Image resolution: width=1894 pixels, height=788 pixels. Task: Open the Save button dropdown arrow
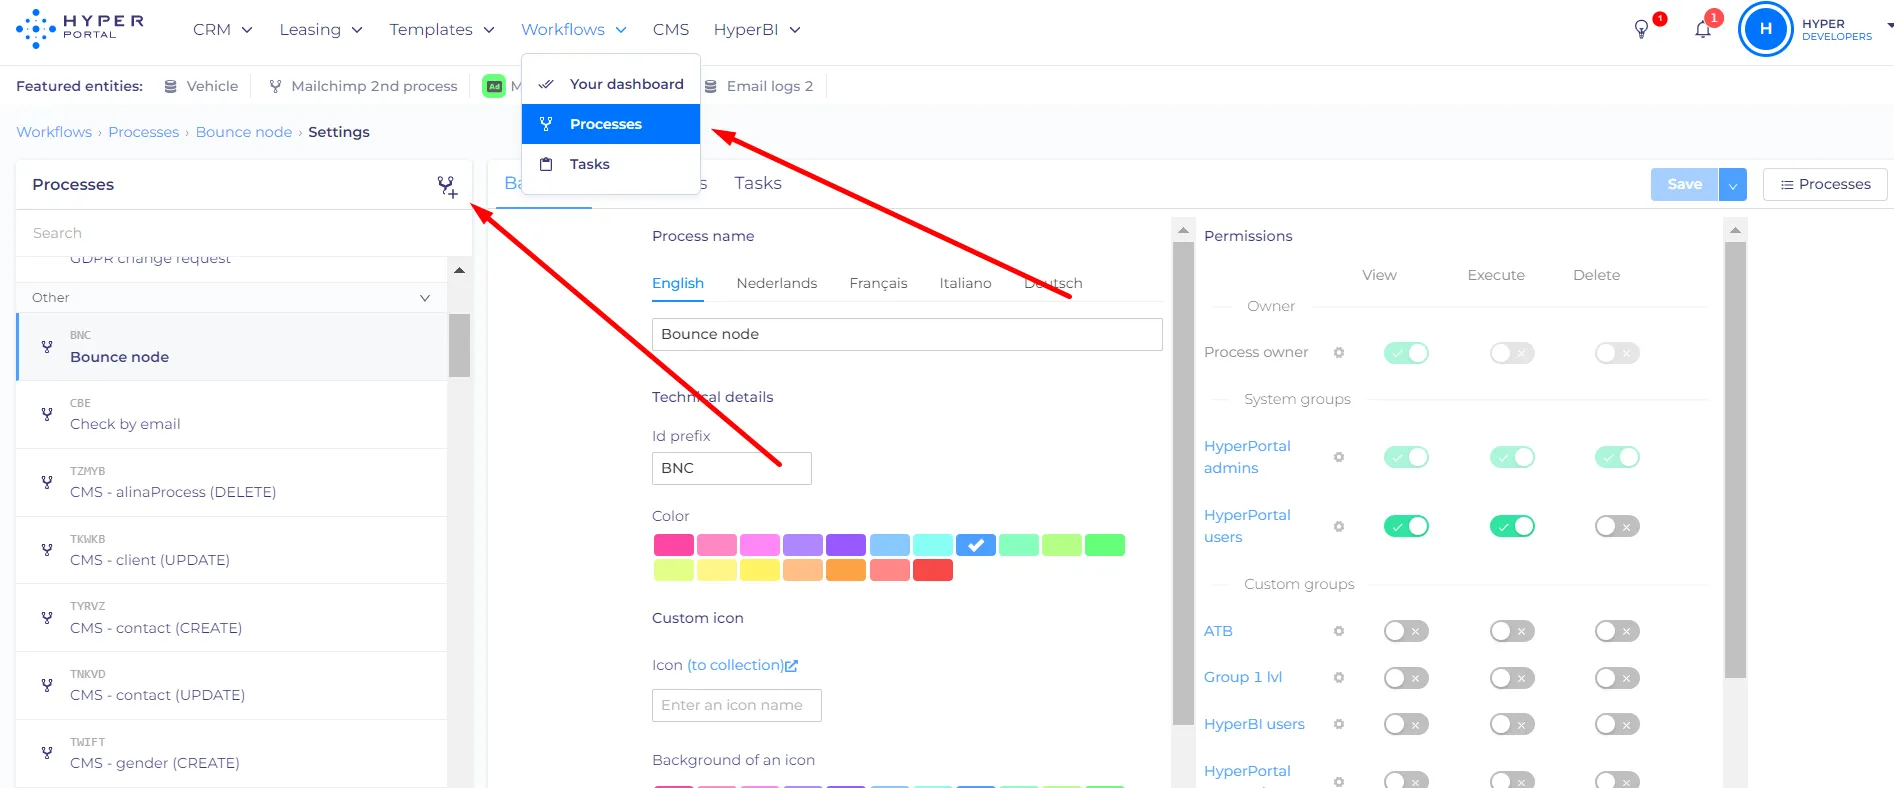[x=1733, y=185]
